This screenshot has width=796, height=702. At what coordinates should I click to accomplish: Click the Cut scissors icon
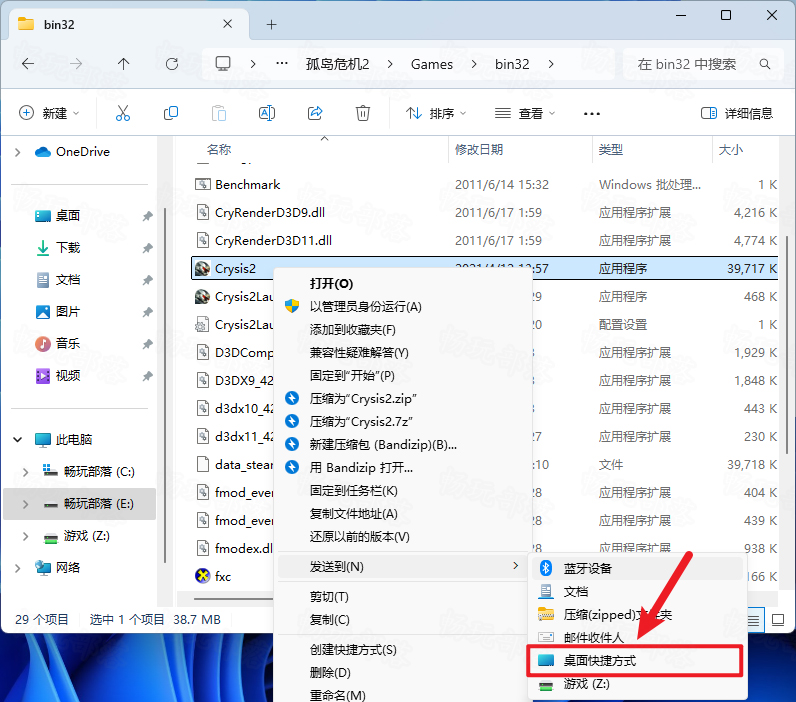point(122,113)
